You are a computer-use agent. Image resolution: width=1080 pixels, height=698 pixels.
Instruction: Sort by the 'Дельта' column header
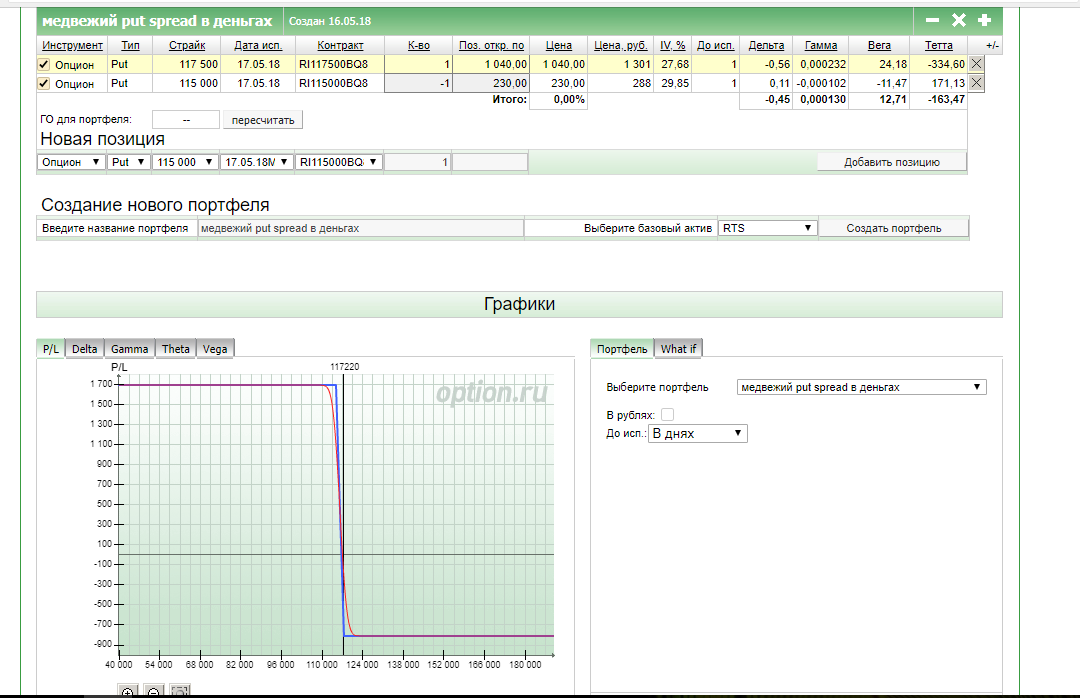click(766, 46)
